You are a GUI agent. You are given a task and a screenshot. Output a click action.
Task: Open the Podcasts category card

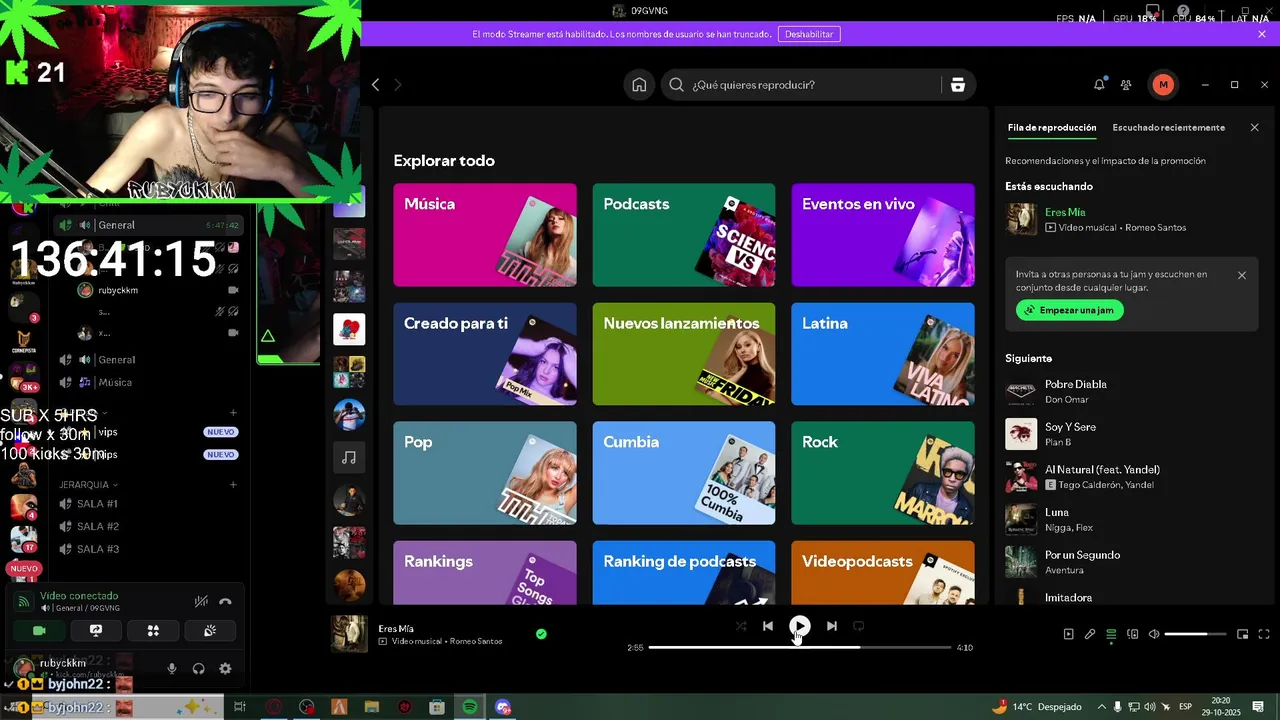coord(684,235)
